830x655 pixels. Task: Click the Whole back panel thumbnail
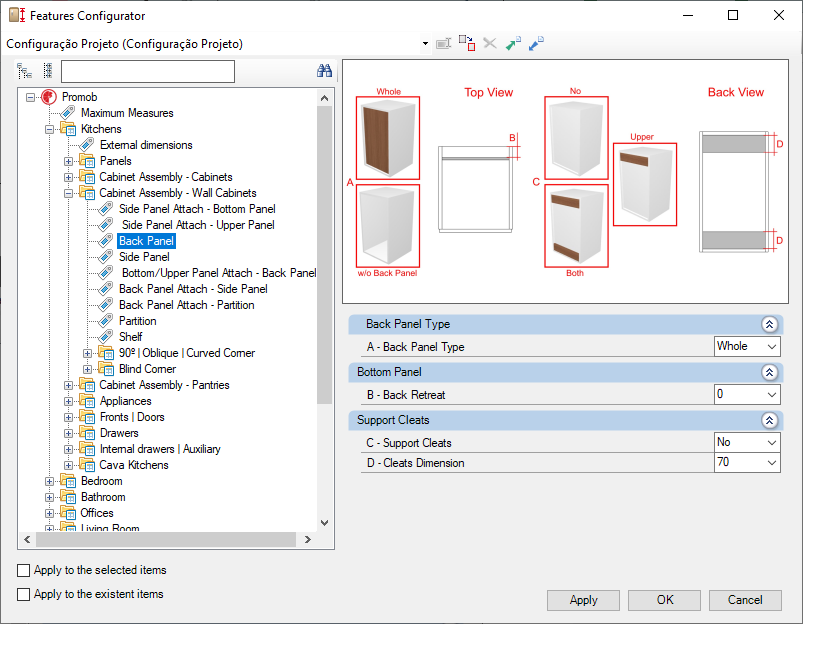(x=388, y=138)
